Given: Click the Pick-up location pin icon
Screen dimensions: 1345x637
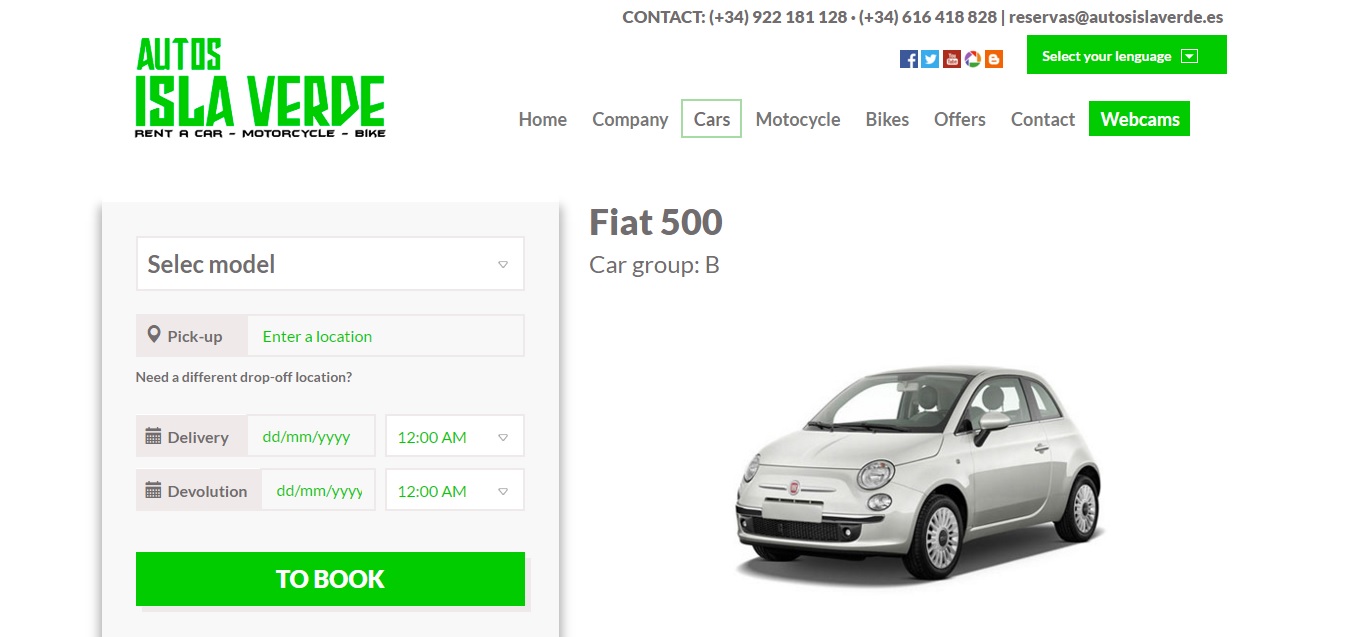Looking at the screenshot, I should [x=153, y=335].
